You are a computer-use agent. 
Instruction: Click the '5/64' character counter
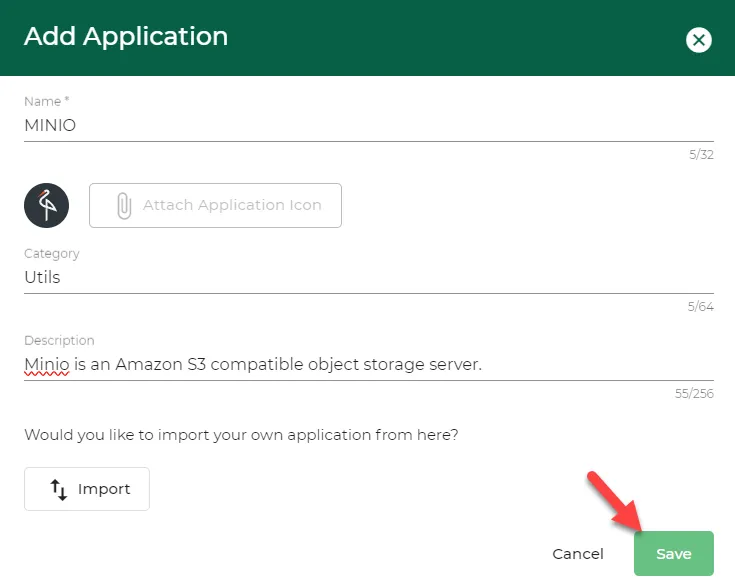[700, 307]
